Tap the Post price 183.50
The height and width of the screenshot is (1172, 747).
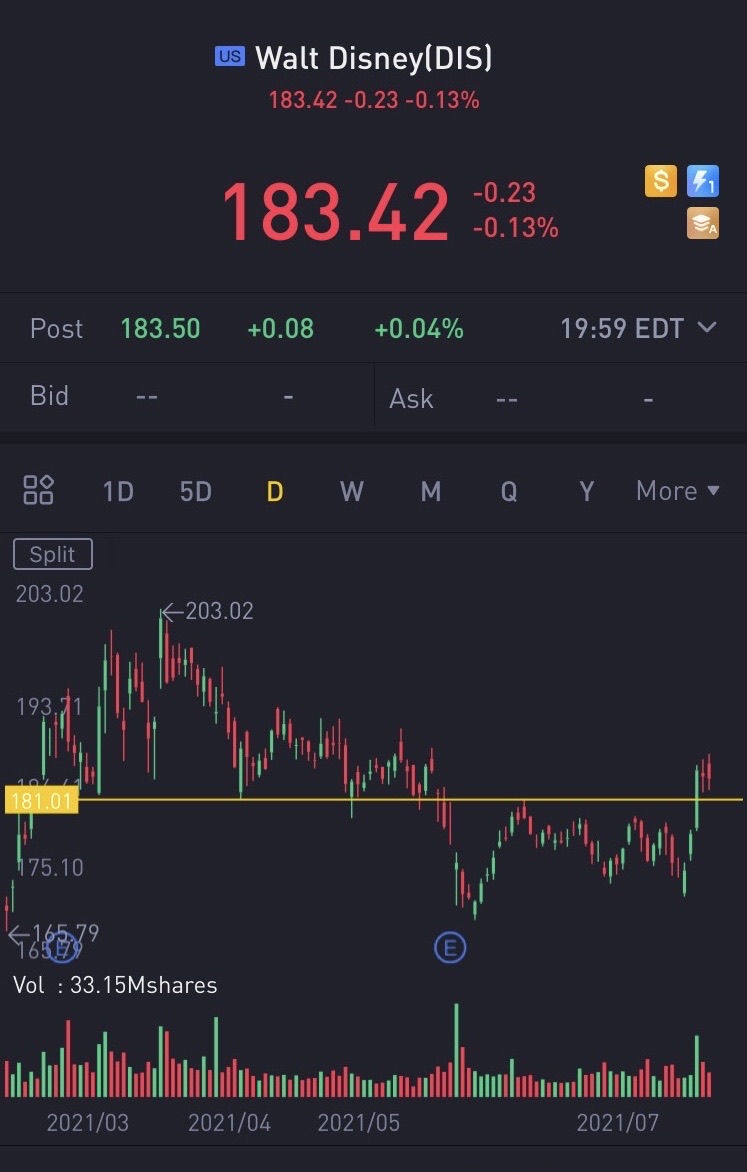161,329
